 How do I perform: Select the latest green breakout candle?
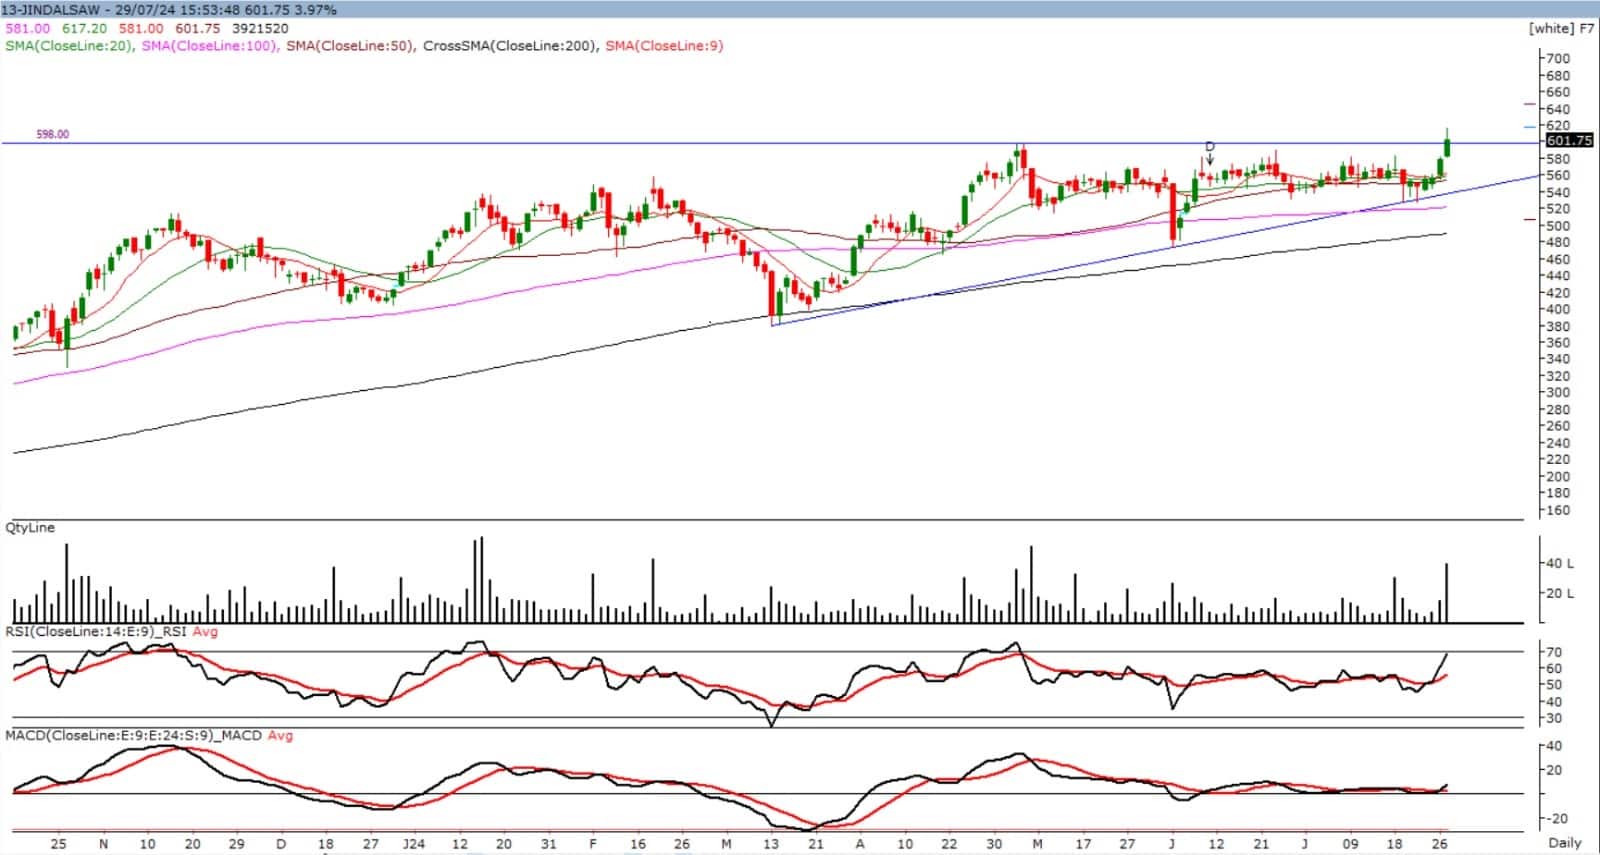(1447, 146)
